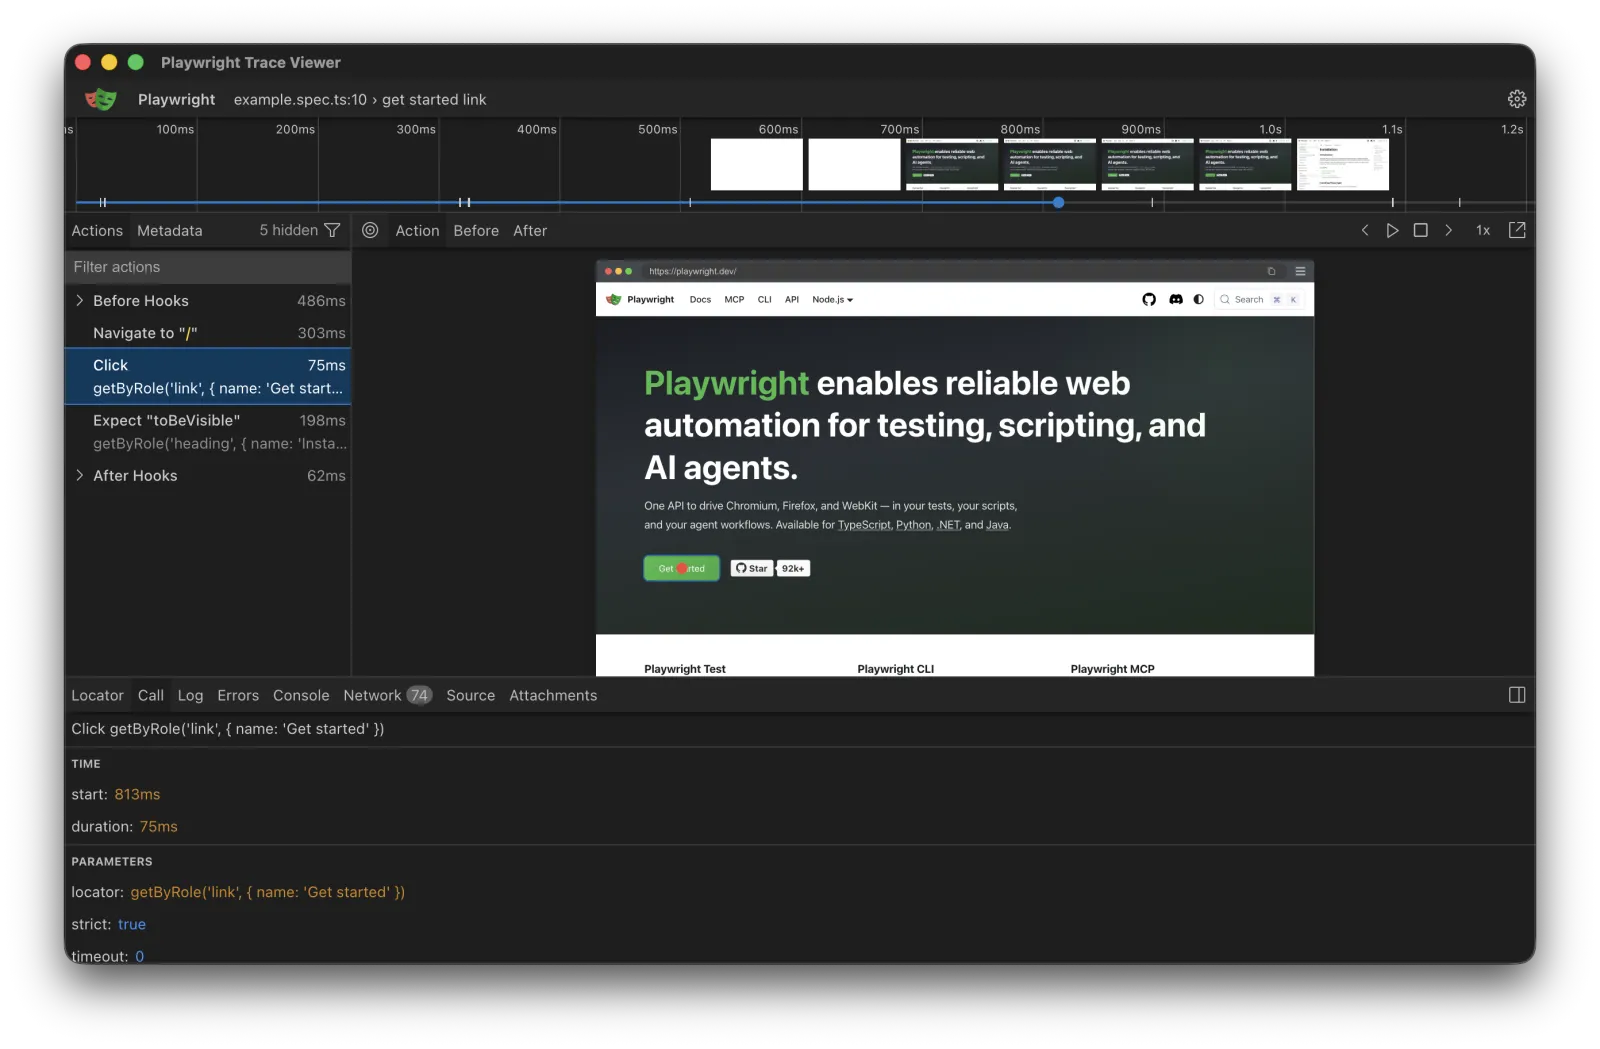Select the Action snapshot tab
The height and width of the screenshot is (1049, 1600).
click(x=417, y=230)
